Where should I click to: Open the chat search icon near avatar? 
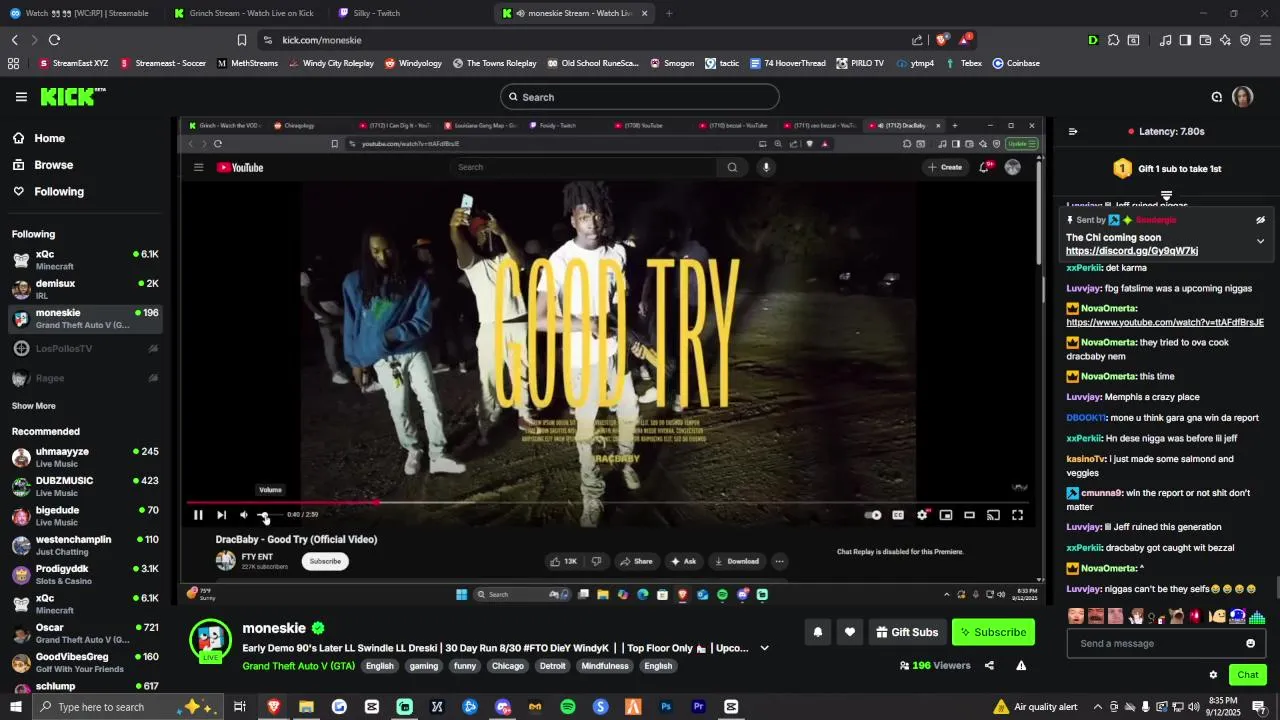pyautogui.click(x=1216, y=97)
